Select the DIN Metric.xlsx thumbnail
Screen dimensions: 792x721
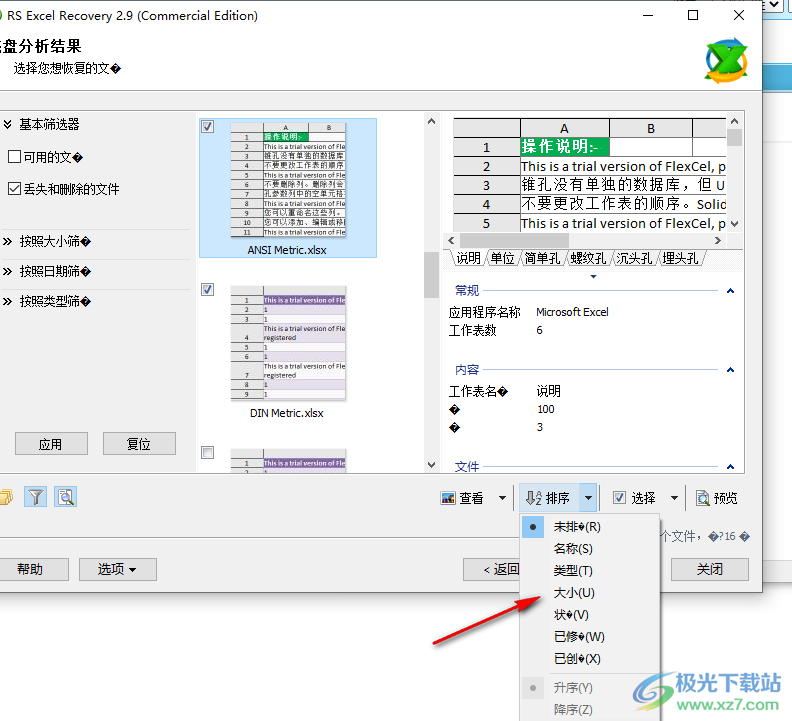pos(288,343)
